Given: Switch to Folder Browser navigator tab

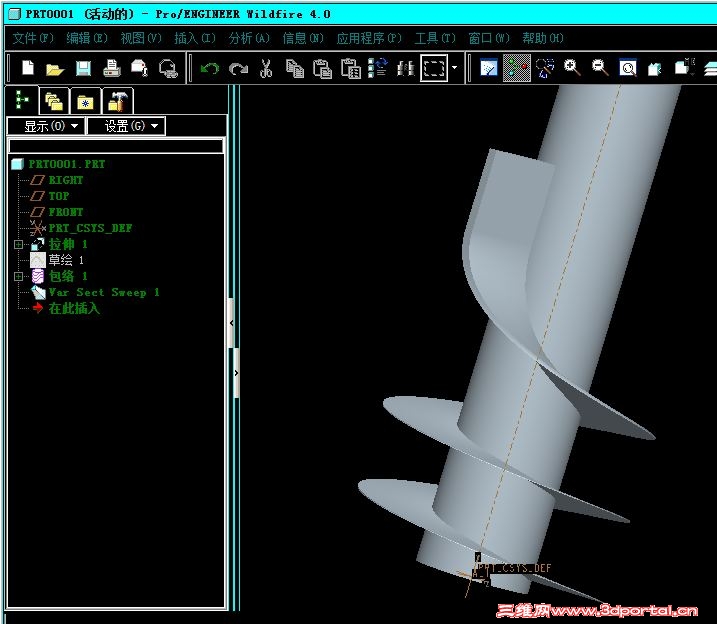Looking at the screenshot, I should point(54,101).
